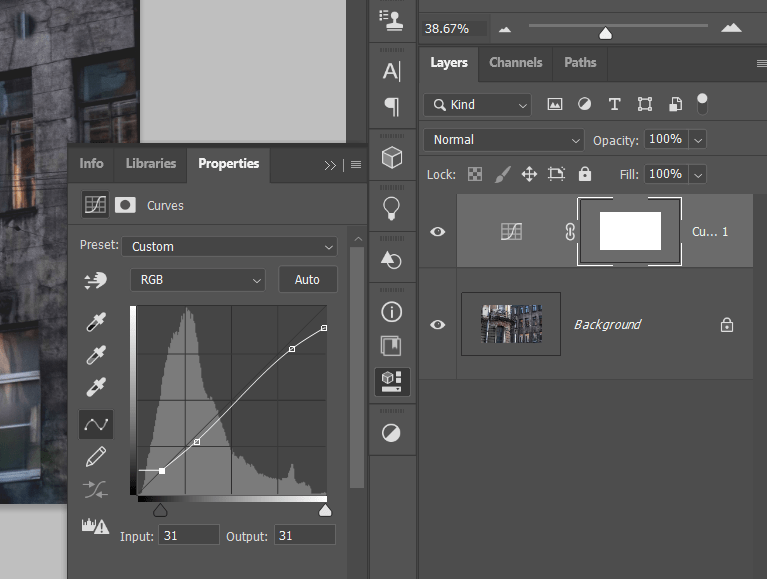The width and height of the screenshot is (767, 579).
Task: Open the Libraries panel icon
Action: point(391,346)
